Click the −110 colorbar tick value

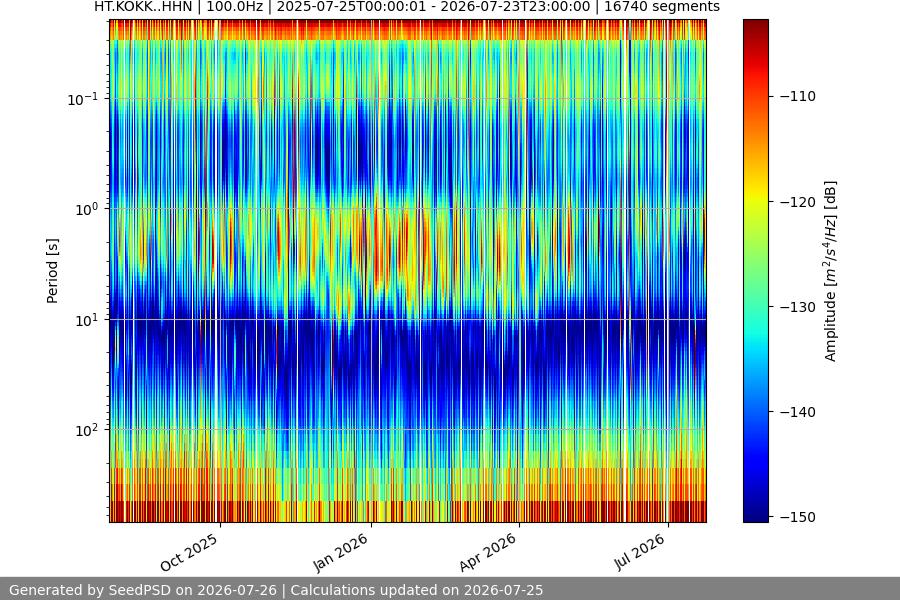pyautogui.click(x=798, y=96)
